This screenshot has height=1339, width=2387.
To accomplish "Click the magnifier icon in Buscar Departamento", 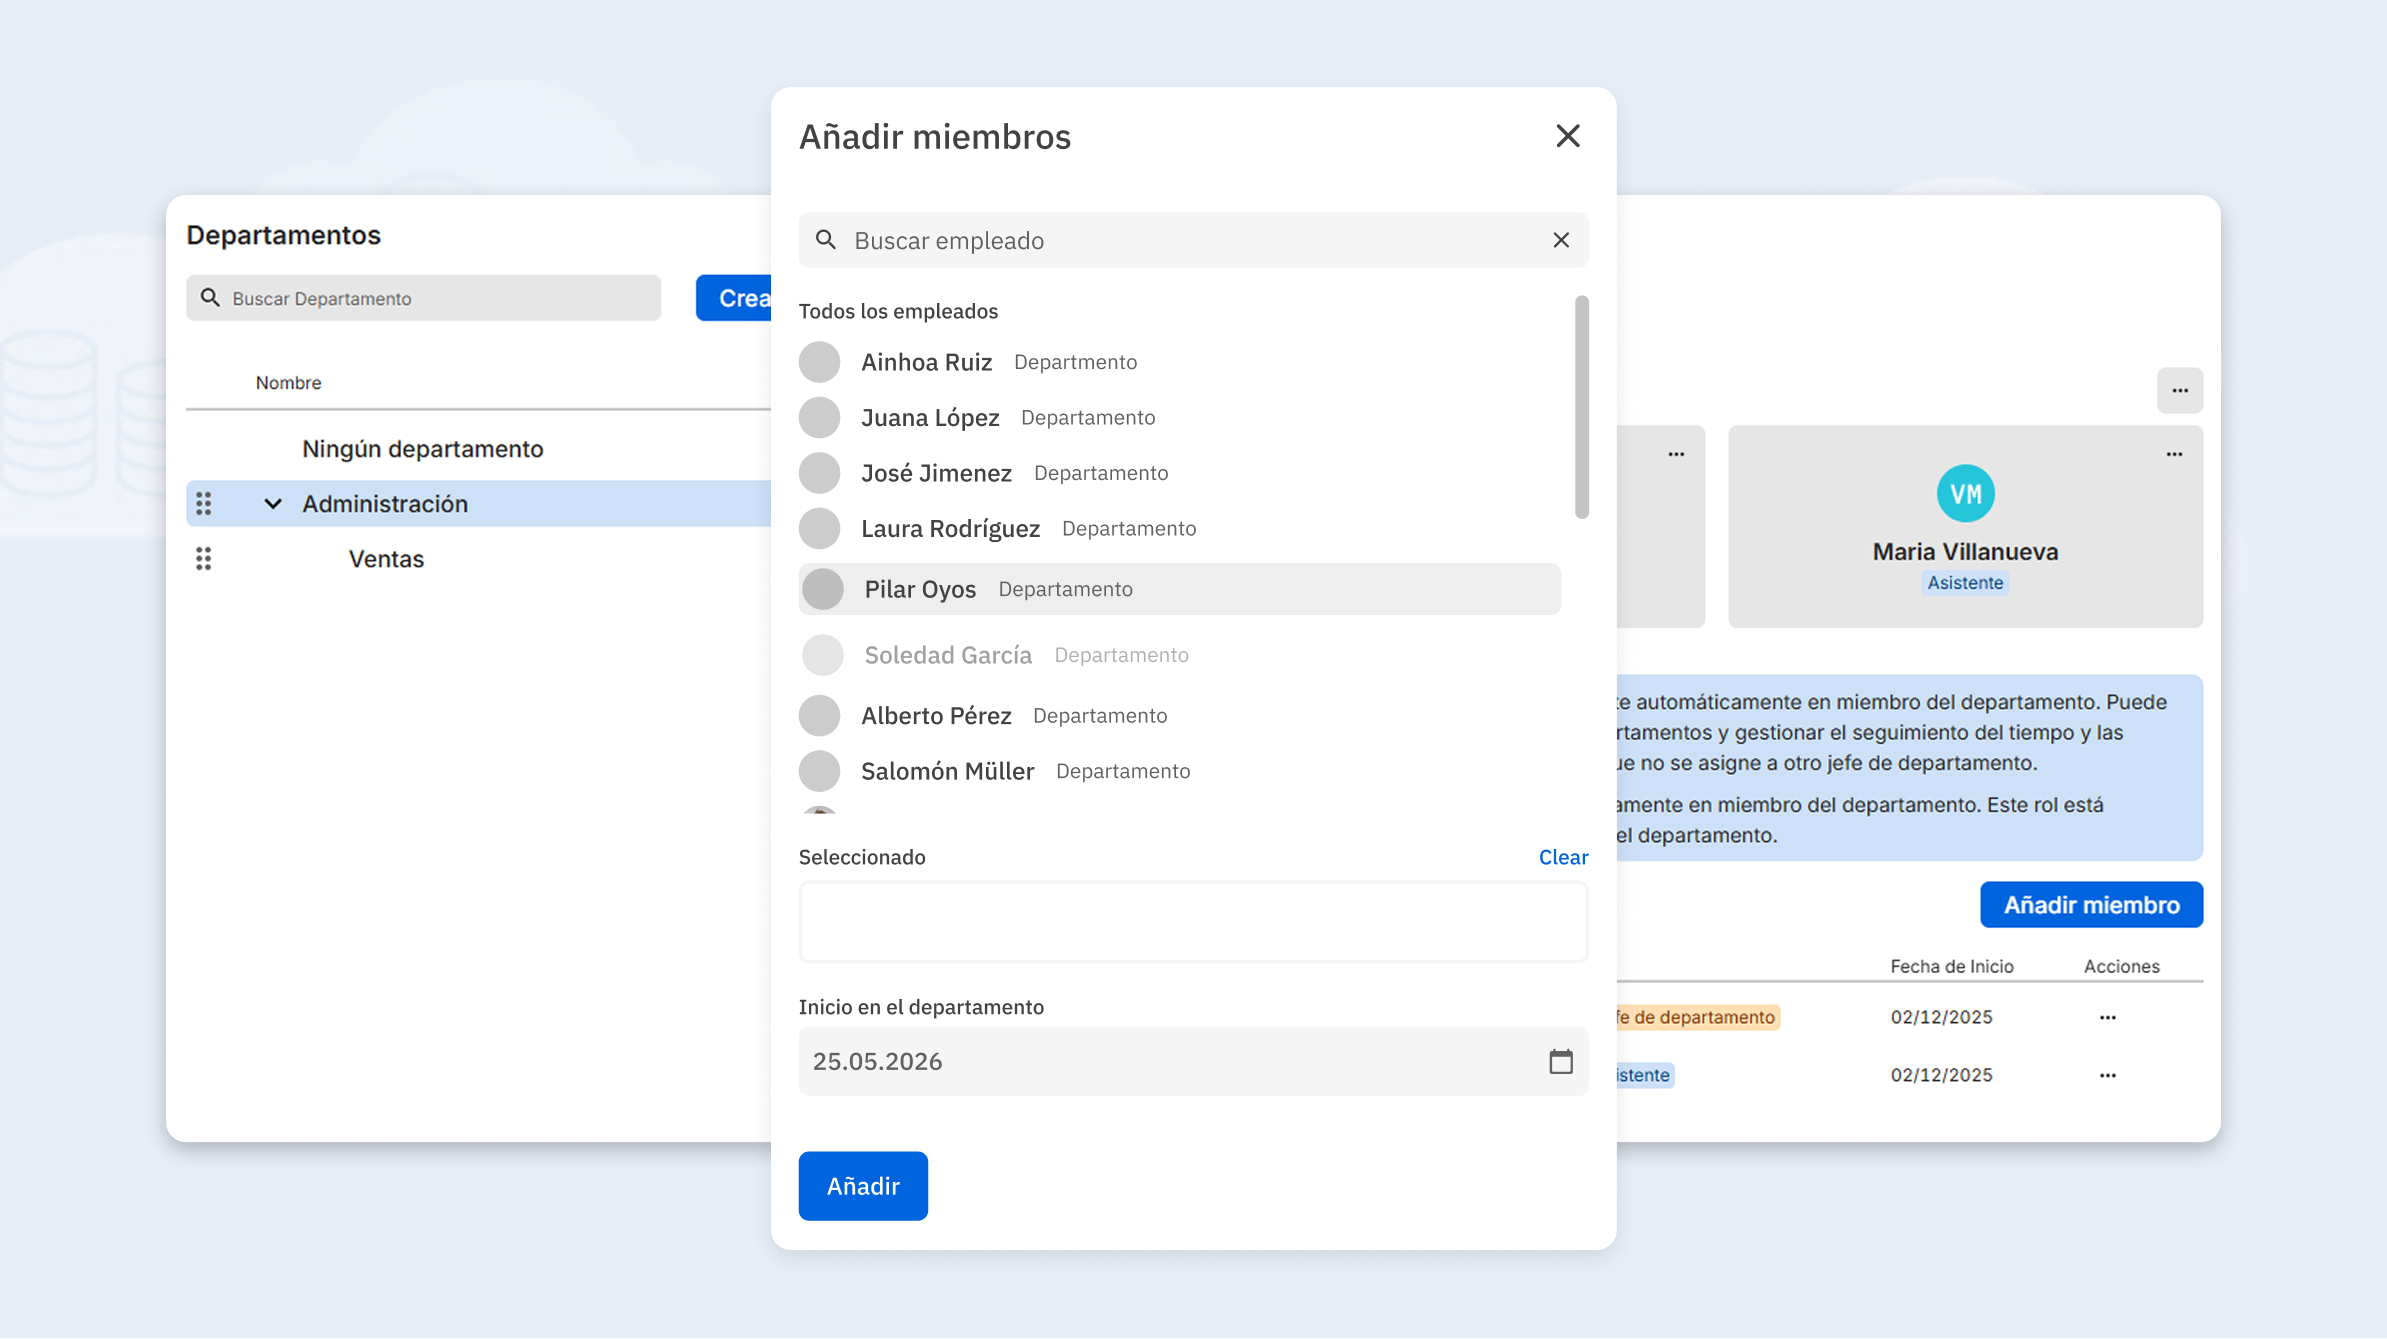I will [211, 298].
